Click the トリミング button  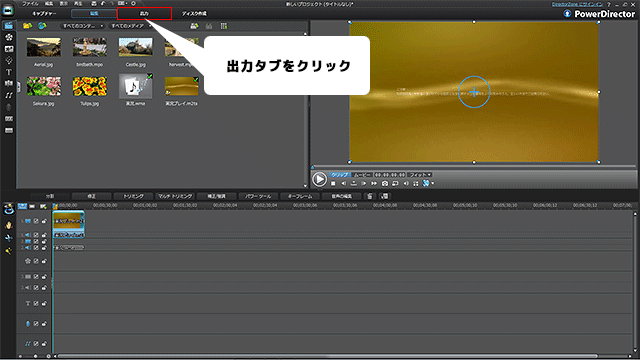[133, 196]
